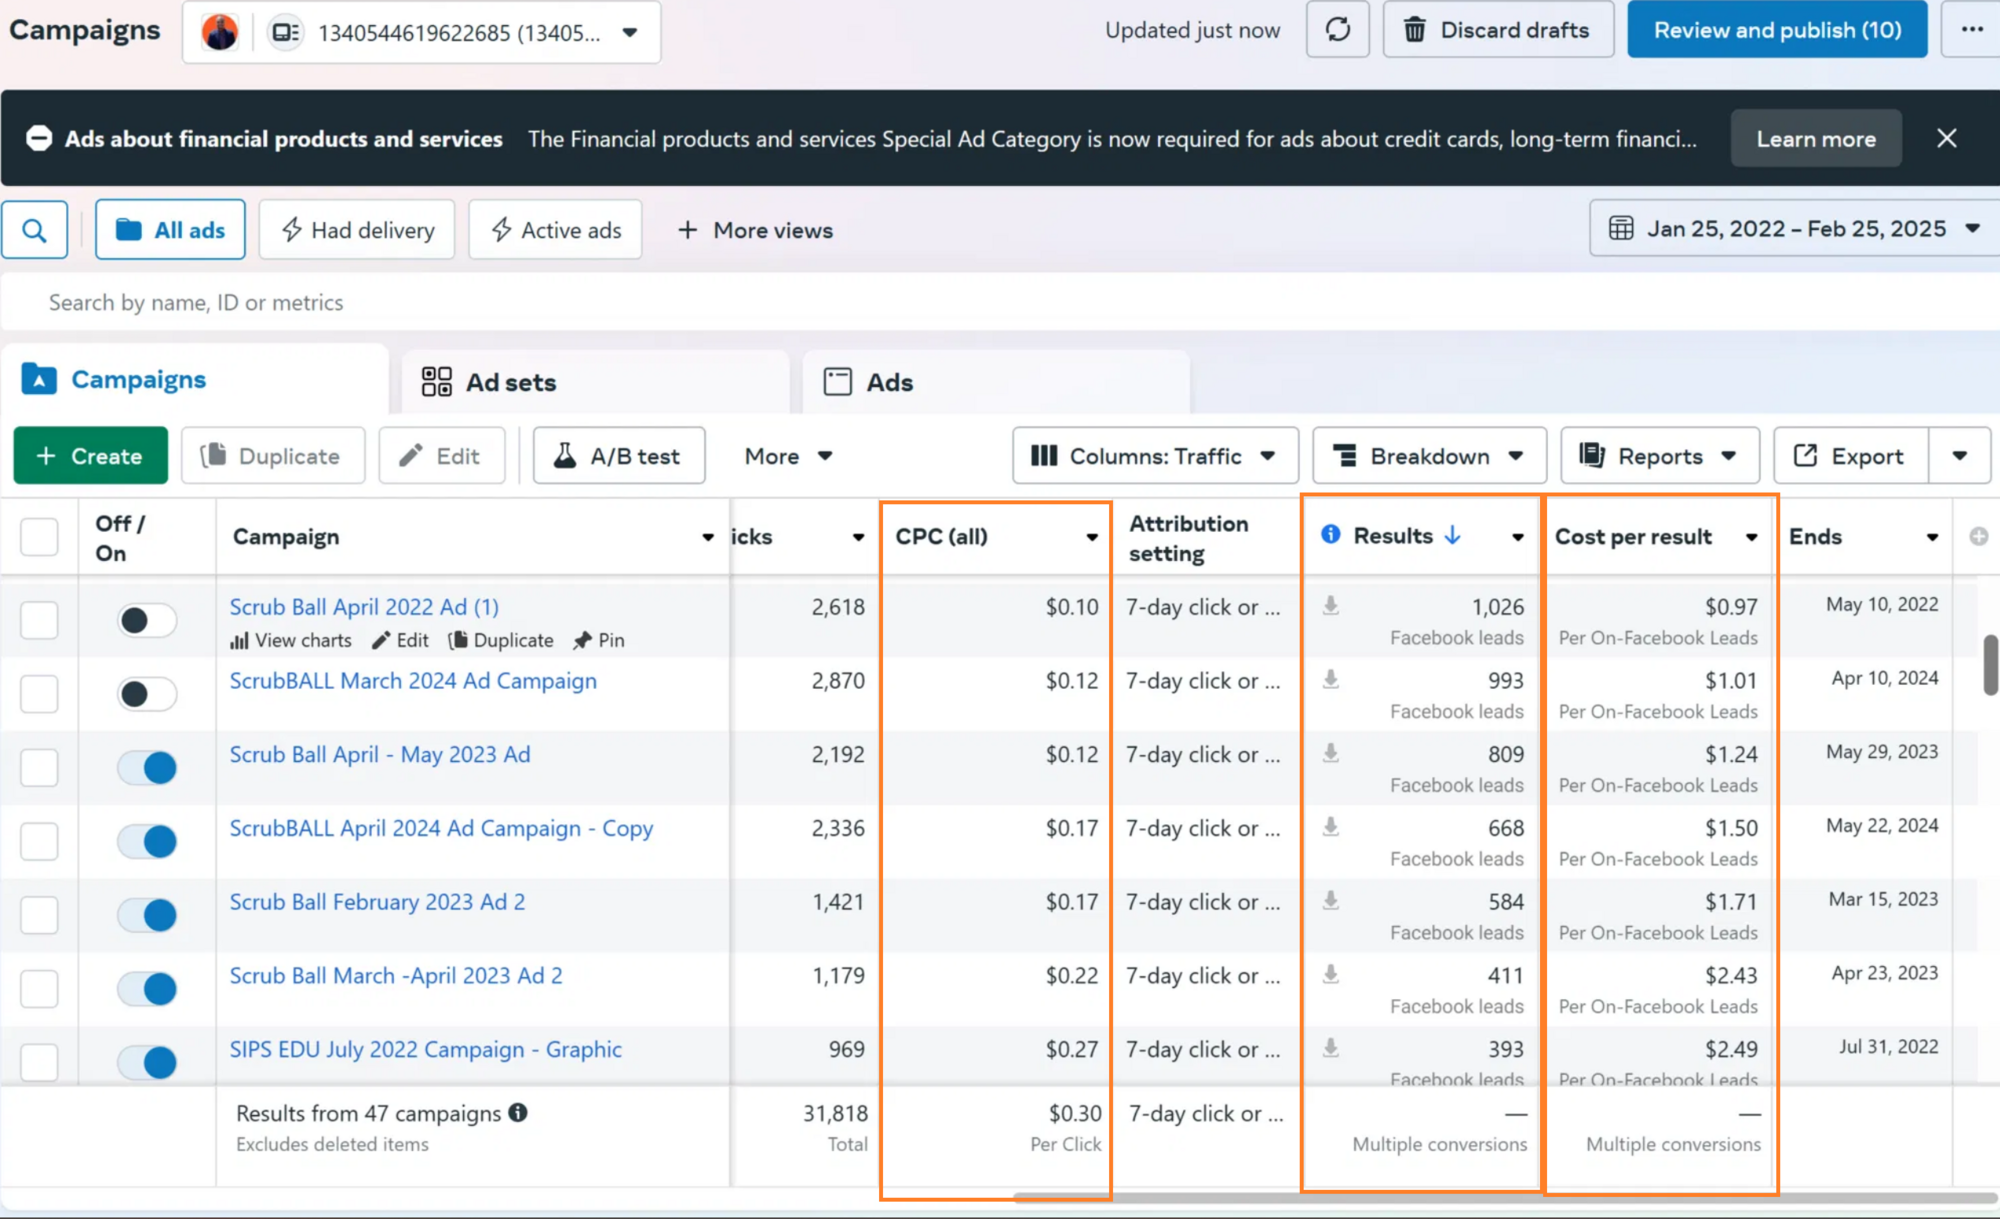Image resolution: width=2000 pixels, height=1219 pixels.
Task: Open Scrub Ball February 2023 Ad 2 campaign
Action: [377, 902]
